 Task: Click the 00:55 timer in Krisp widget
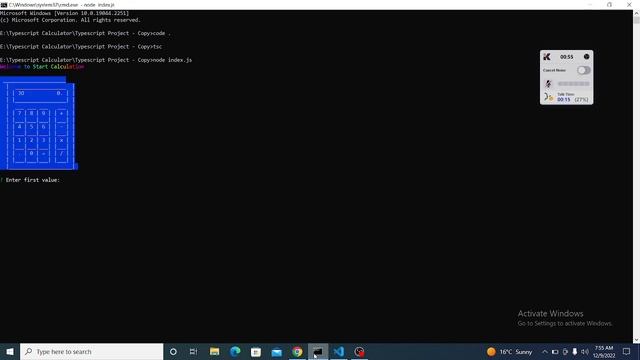567,57
